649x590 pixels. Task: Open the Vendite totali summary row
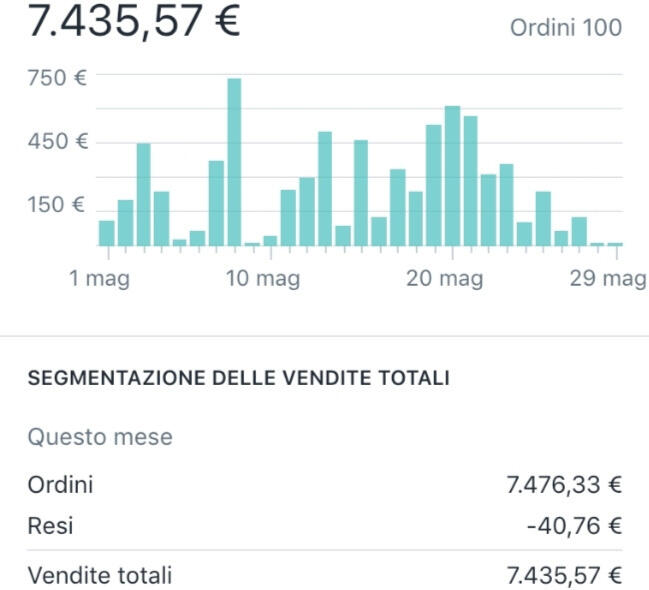point(324,576)
